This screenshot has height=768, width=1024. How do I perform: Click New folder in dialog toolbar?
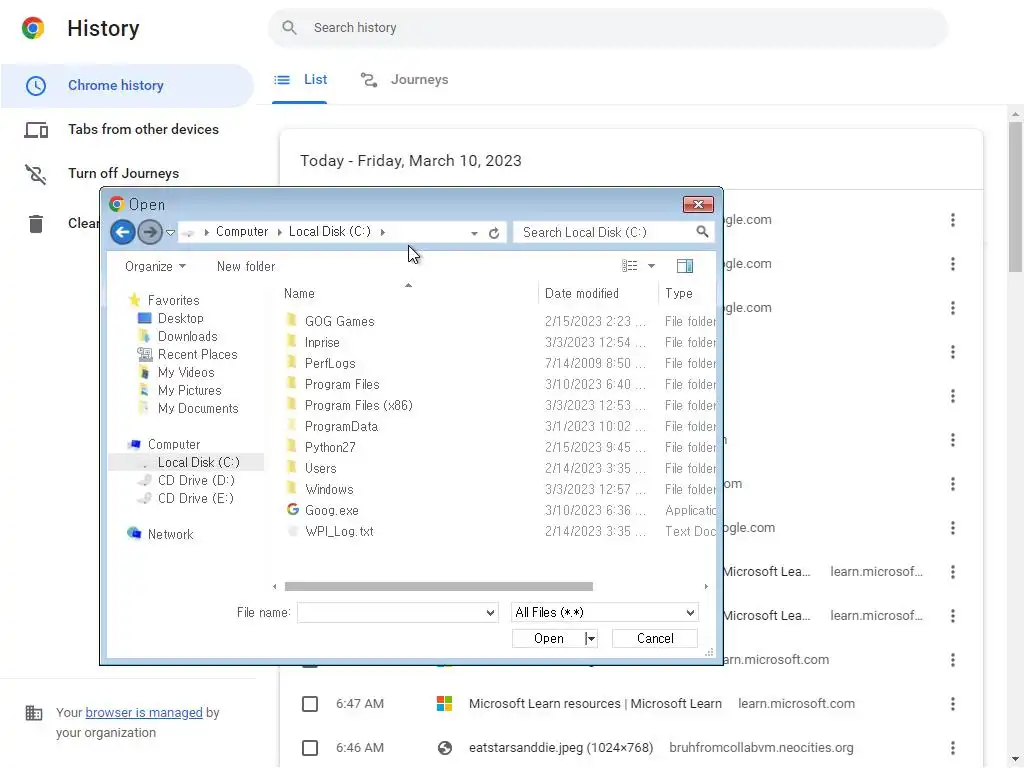coord(246,266)
